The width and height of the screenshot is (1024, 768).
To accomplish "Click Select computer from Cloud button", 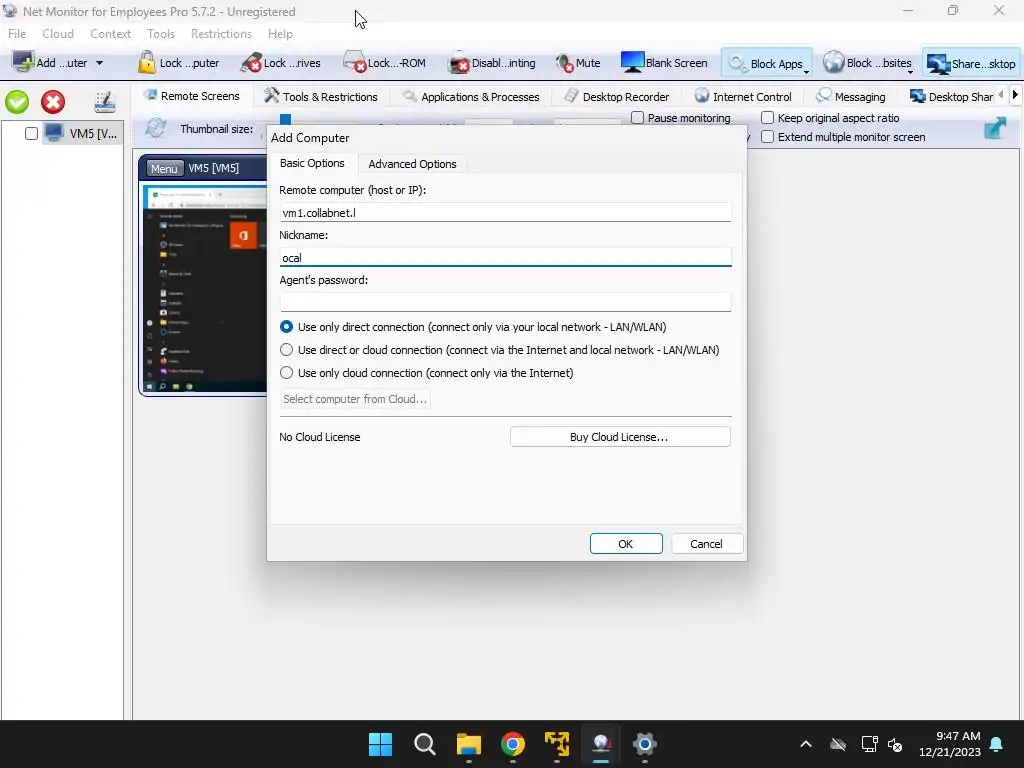I will coord(355,399).
